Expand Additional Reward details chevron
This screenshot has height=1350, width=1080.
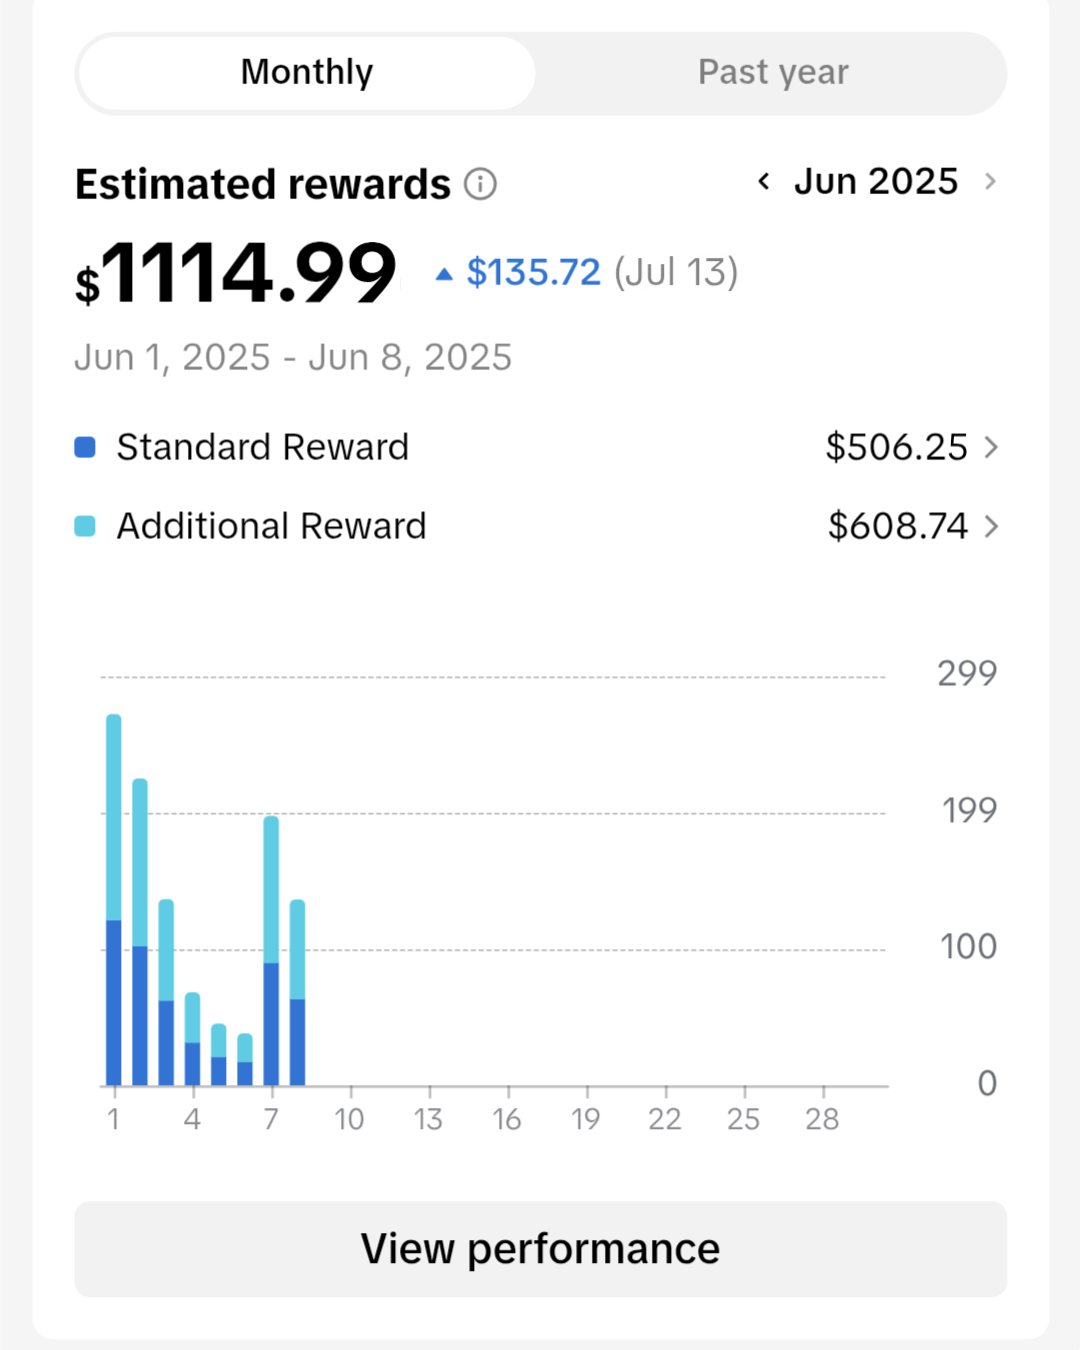click(991, 526)
